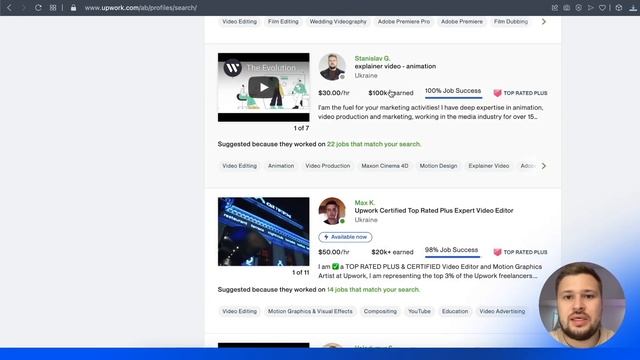This screenshot has height=360, width=640.
Task: Click the Top Rated Plus badge for Max K.
Action: tap(520, 252)
